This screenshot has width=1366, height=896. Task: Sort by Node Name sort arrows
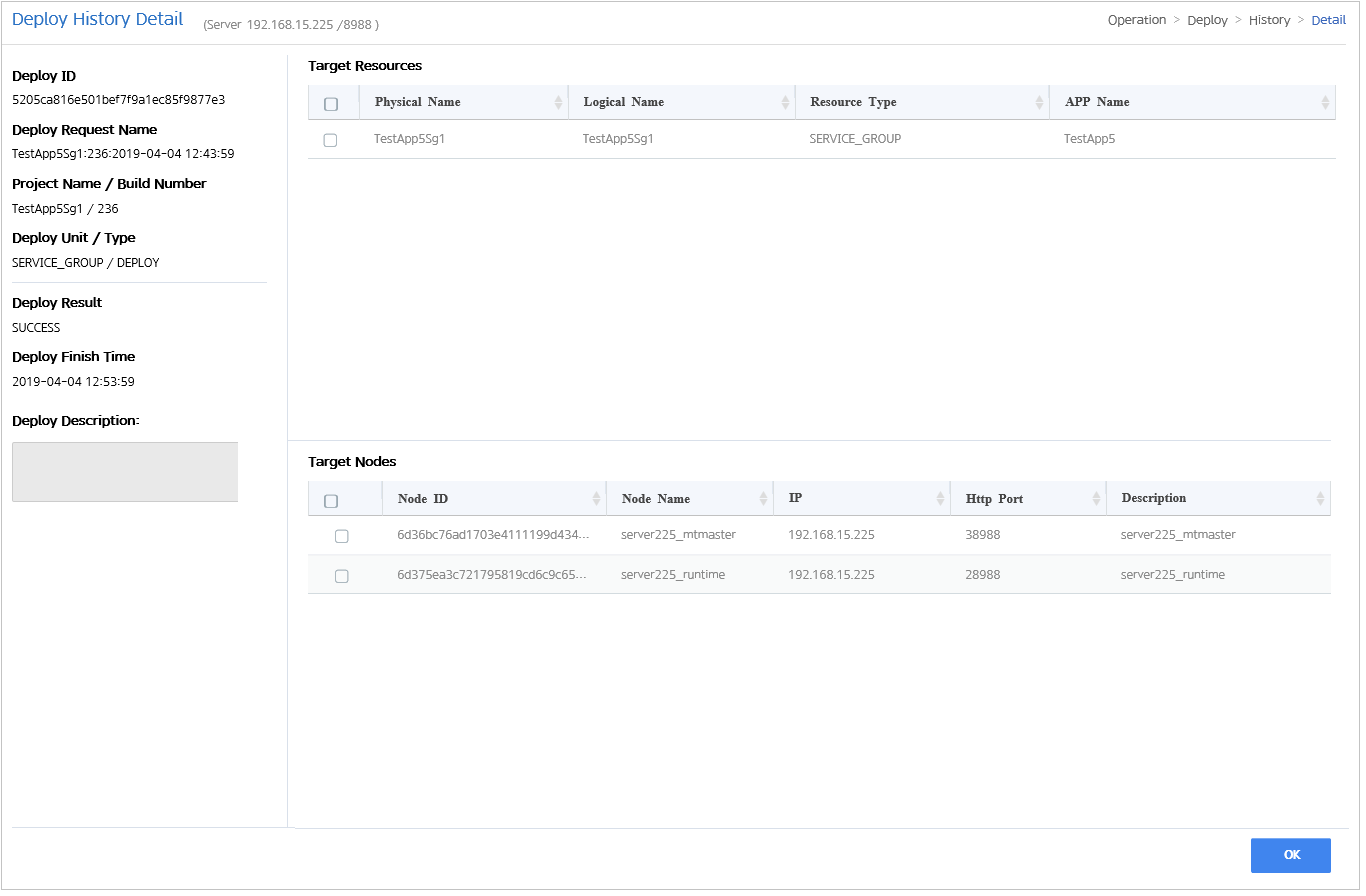click(x=763, y=498)
